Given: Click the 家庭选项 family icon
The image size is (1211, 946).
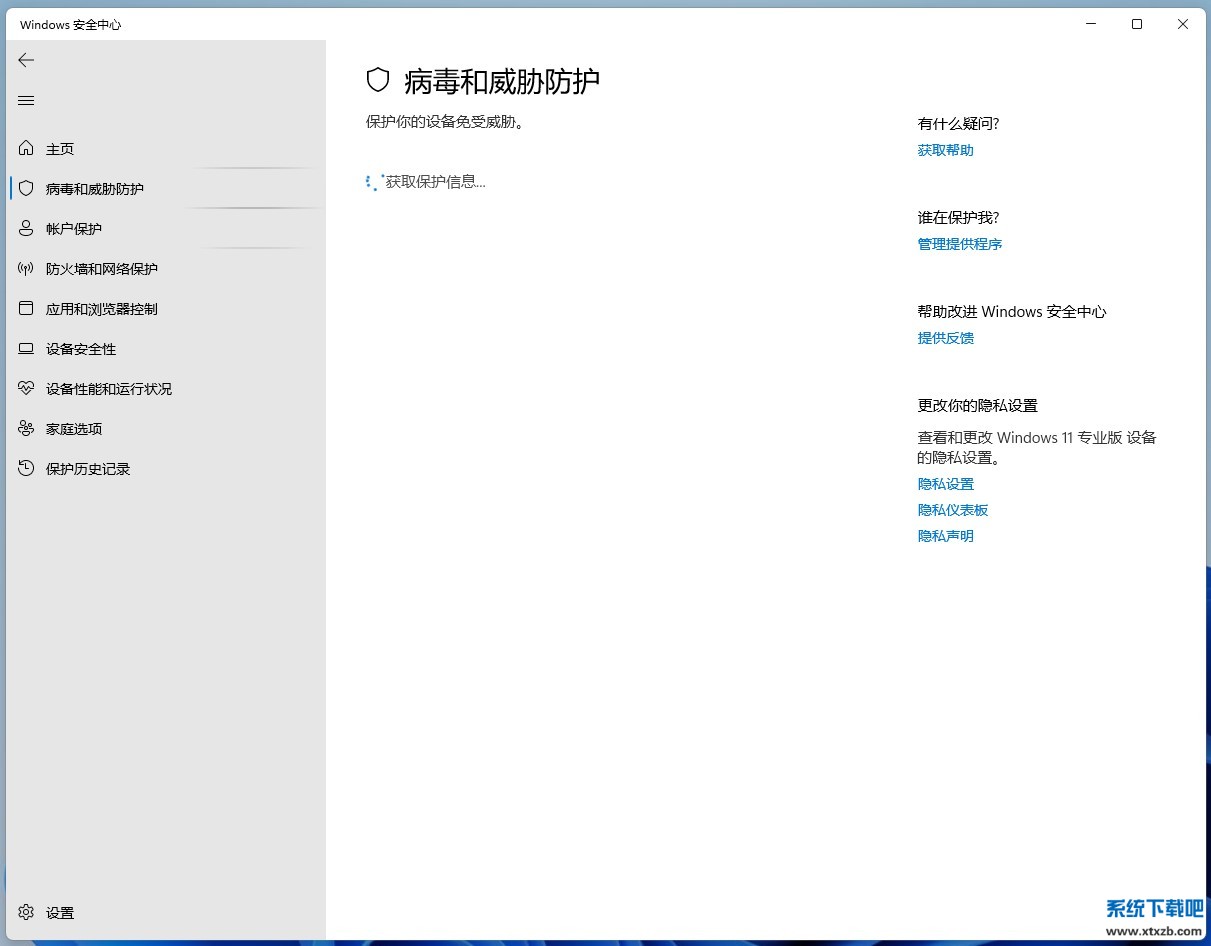Looking at the screenshot, I should coord(26,429).
